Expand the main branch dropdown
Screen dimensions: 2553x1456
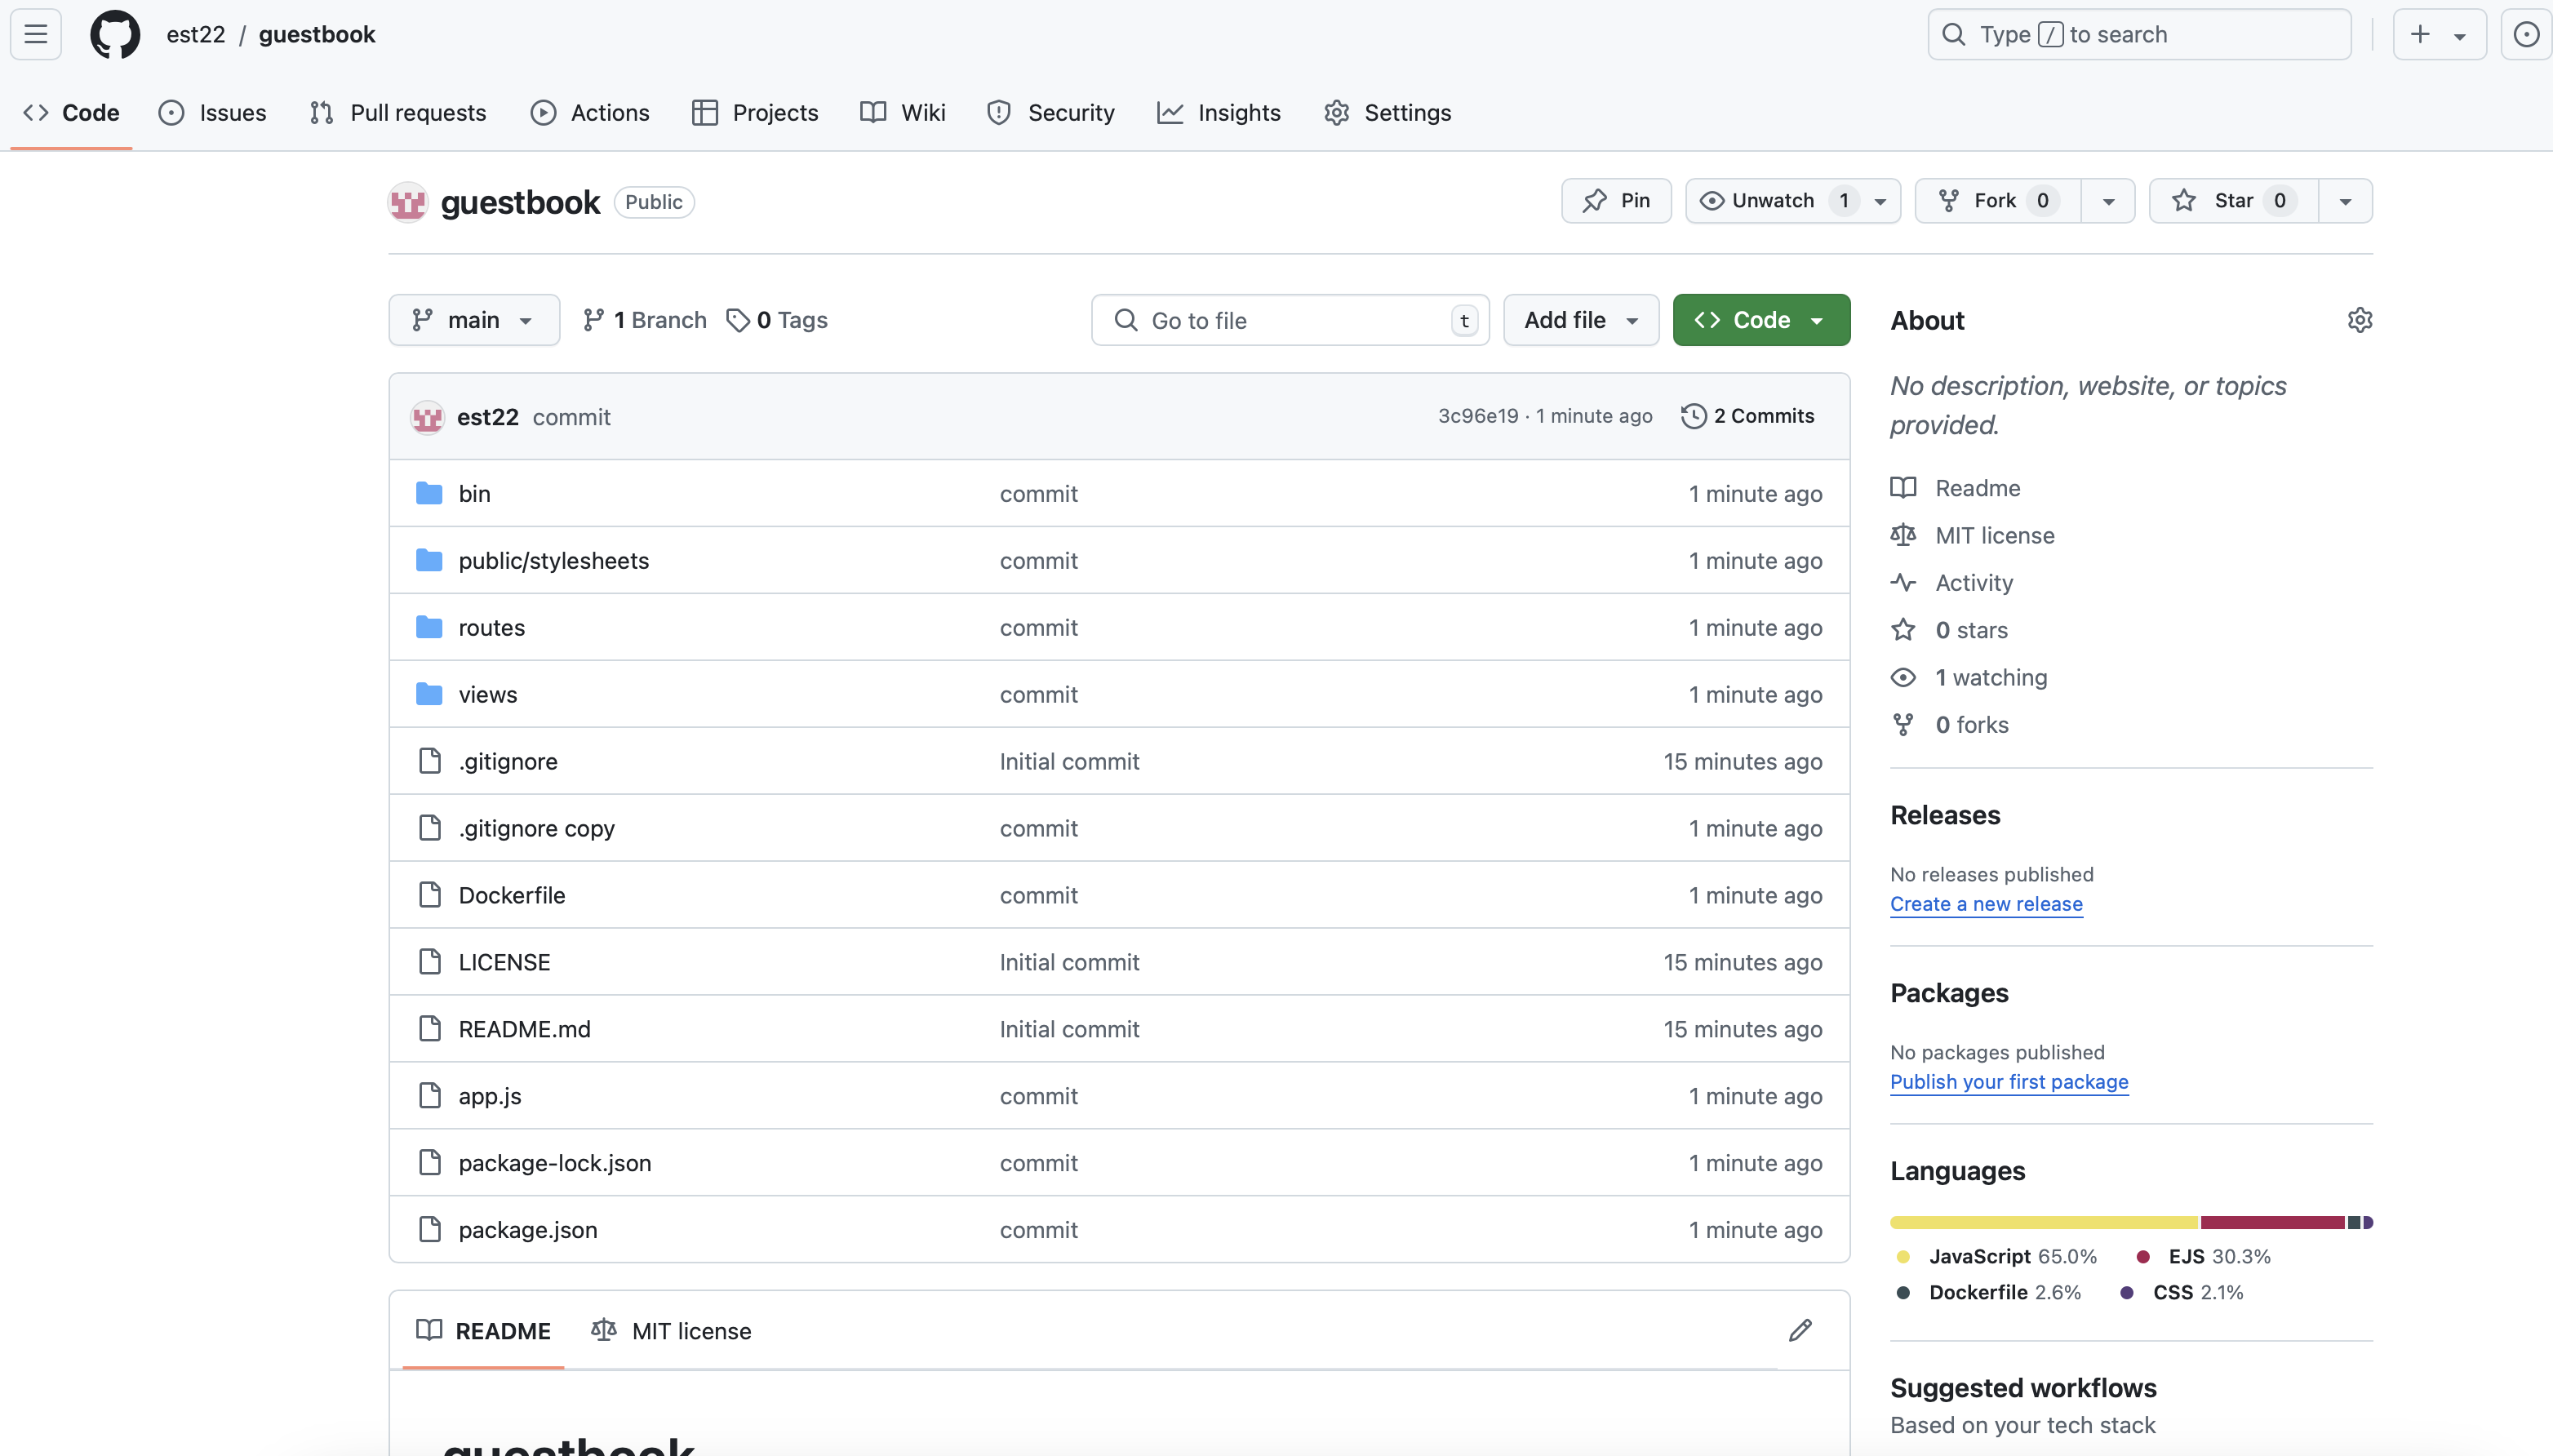[x=473, y=320]
